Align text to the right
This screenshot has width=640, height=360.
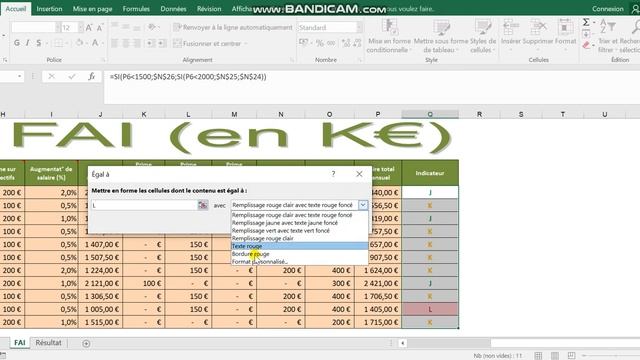click(x=137, y=43)
